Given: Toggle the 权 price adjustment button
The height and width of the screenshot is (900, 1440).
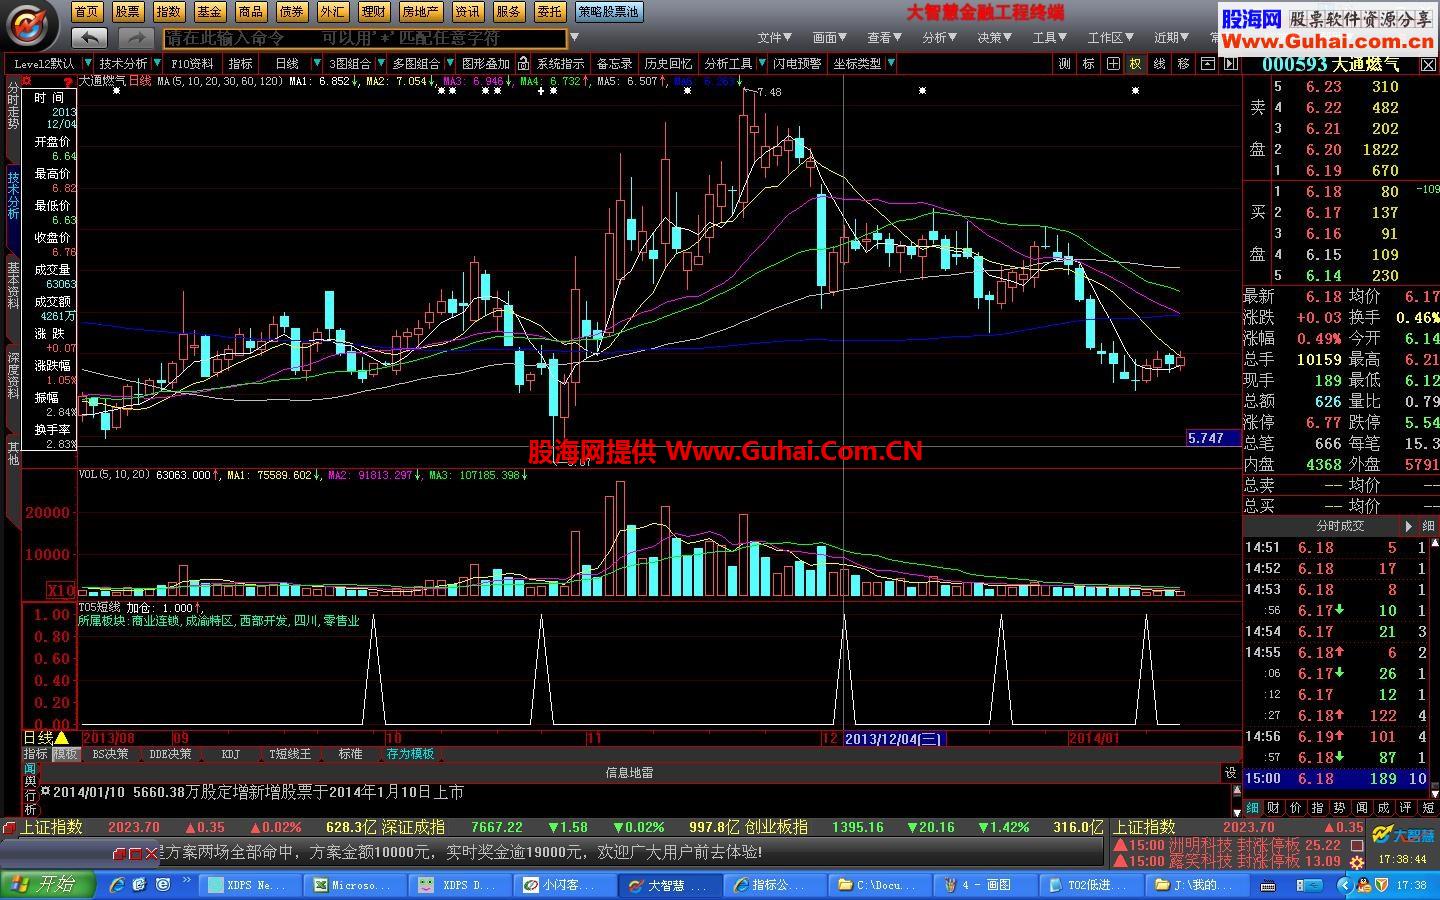Looking at the screenshot, I should (1136, 63).
